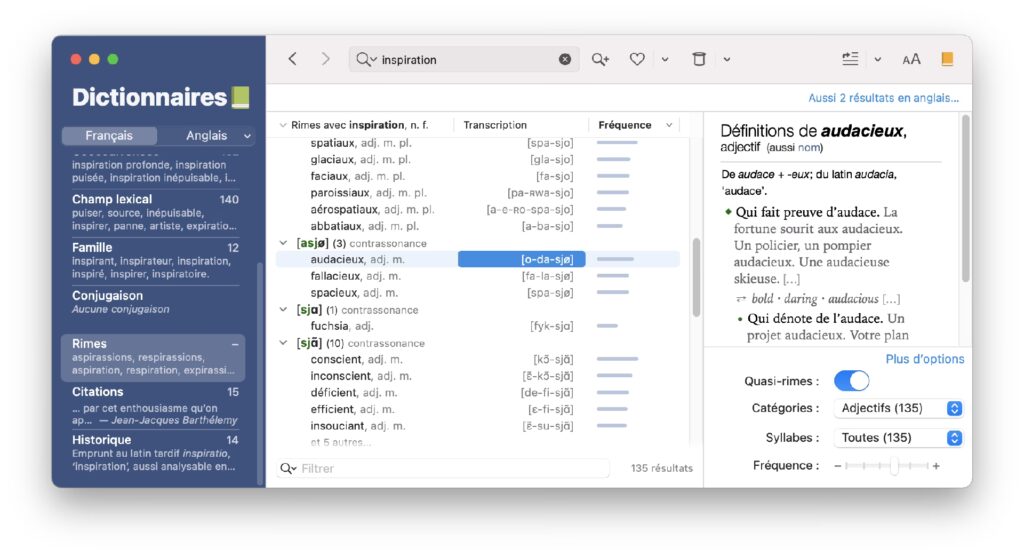Clear the inspiration search field
This screenshot has width=1024, height=556.
tap(565, 60)
